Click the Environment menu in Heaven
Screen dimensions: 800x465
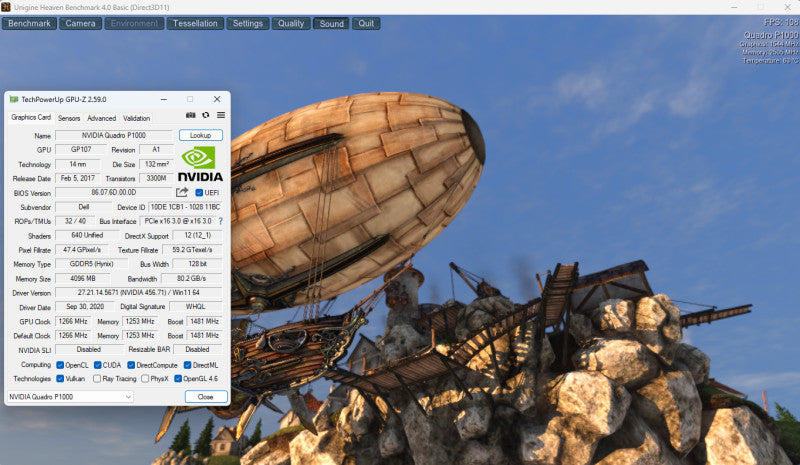coord(134,23)
